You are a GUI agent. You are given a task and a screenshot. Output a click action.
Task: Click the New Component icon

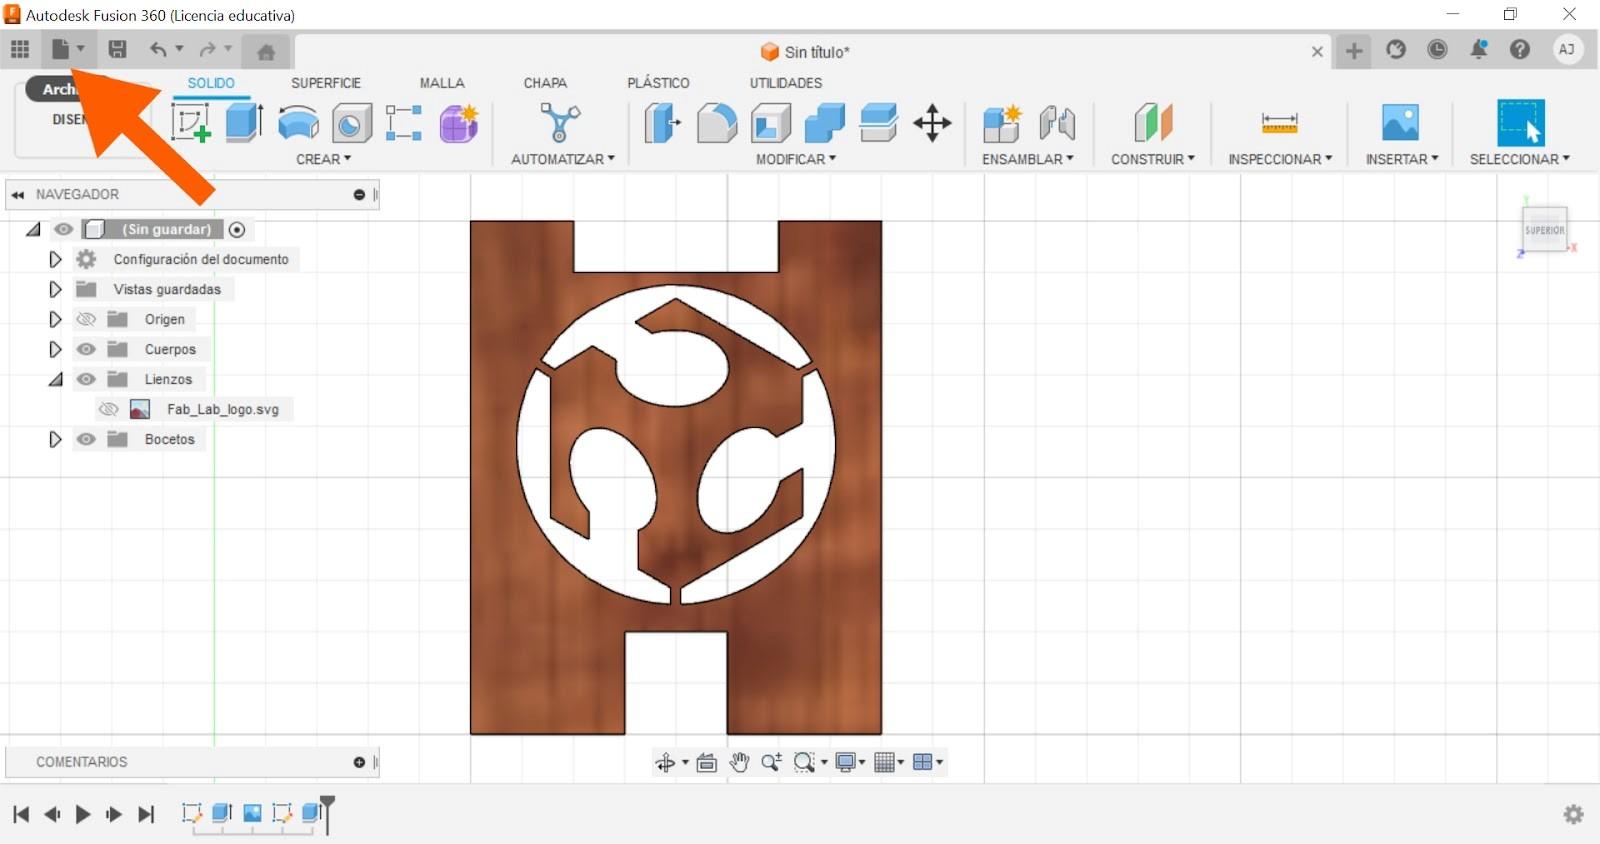(x=1002, y=123)
